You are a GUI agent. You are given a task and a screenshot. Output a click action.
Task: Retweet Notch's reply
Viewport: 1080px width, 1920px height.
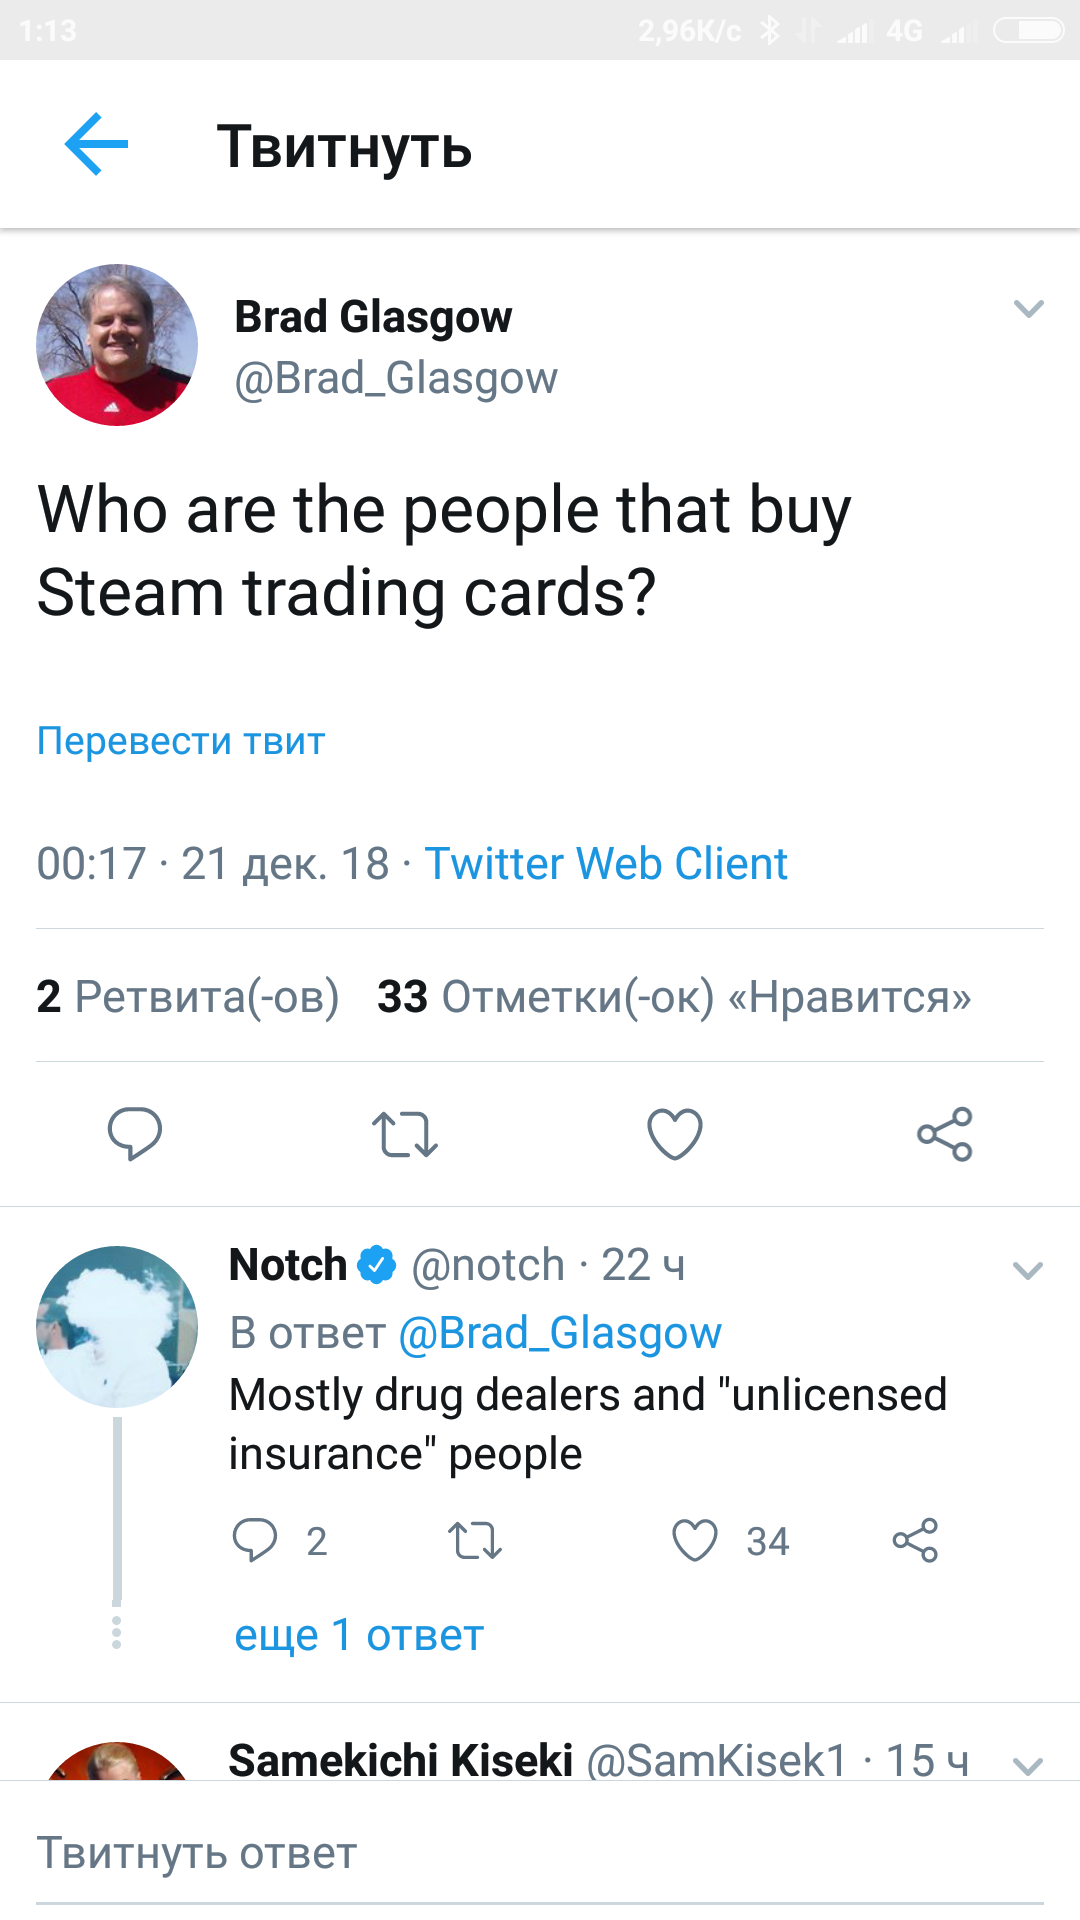coord(475,1540)
